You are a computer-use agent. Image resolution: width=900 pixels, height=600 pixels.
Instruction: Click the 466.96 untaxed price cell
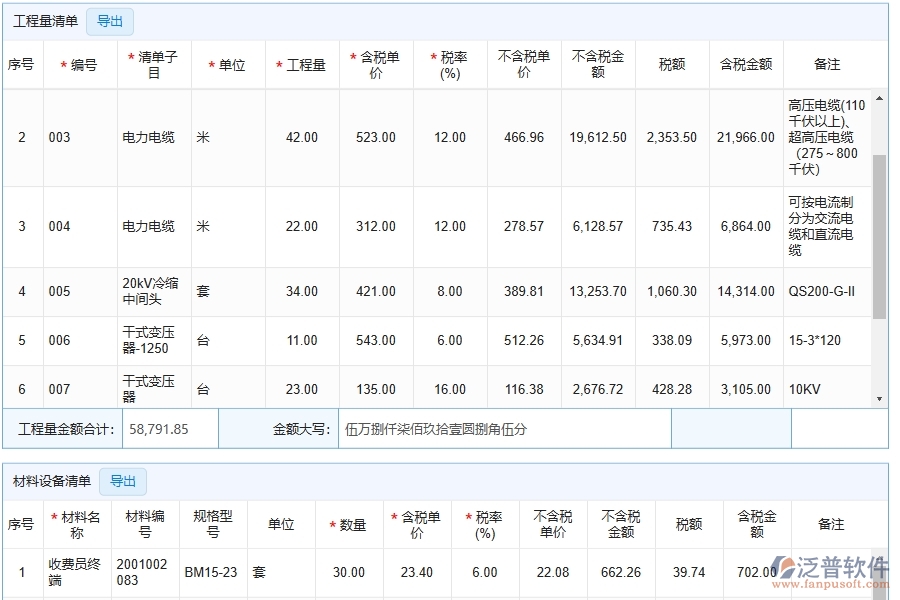(524, 138)
